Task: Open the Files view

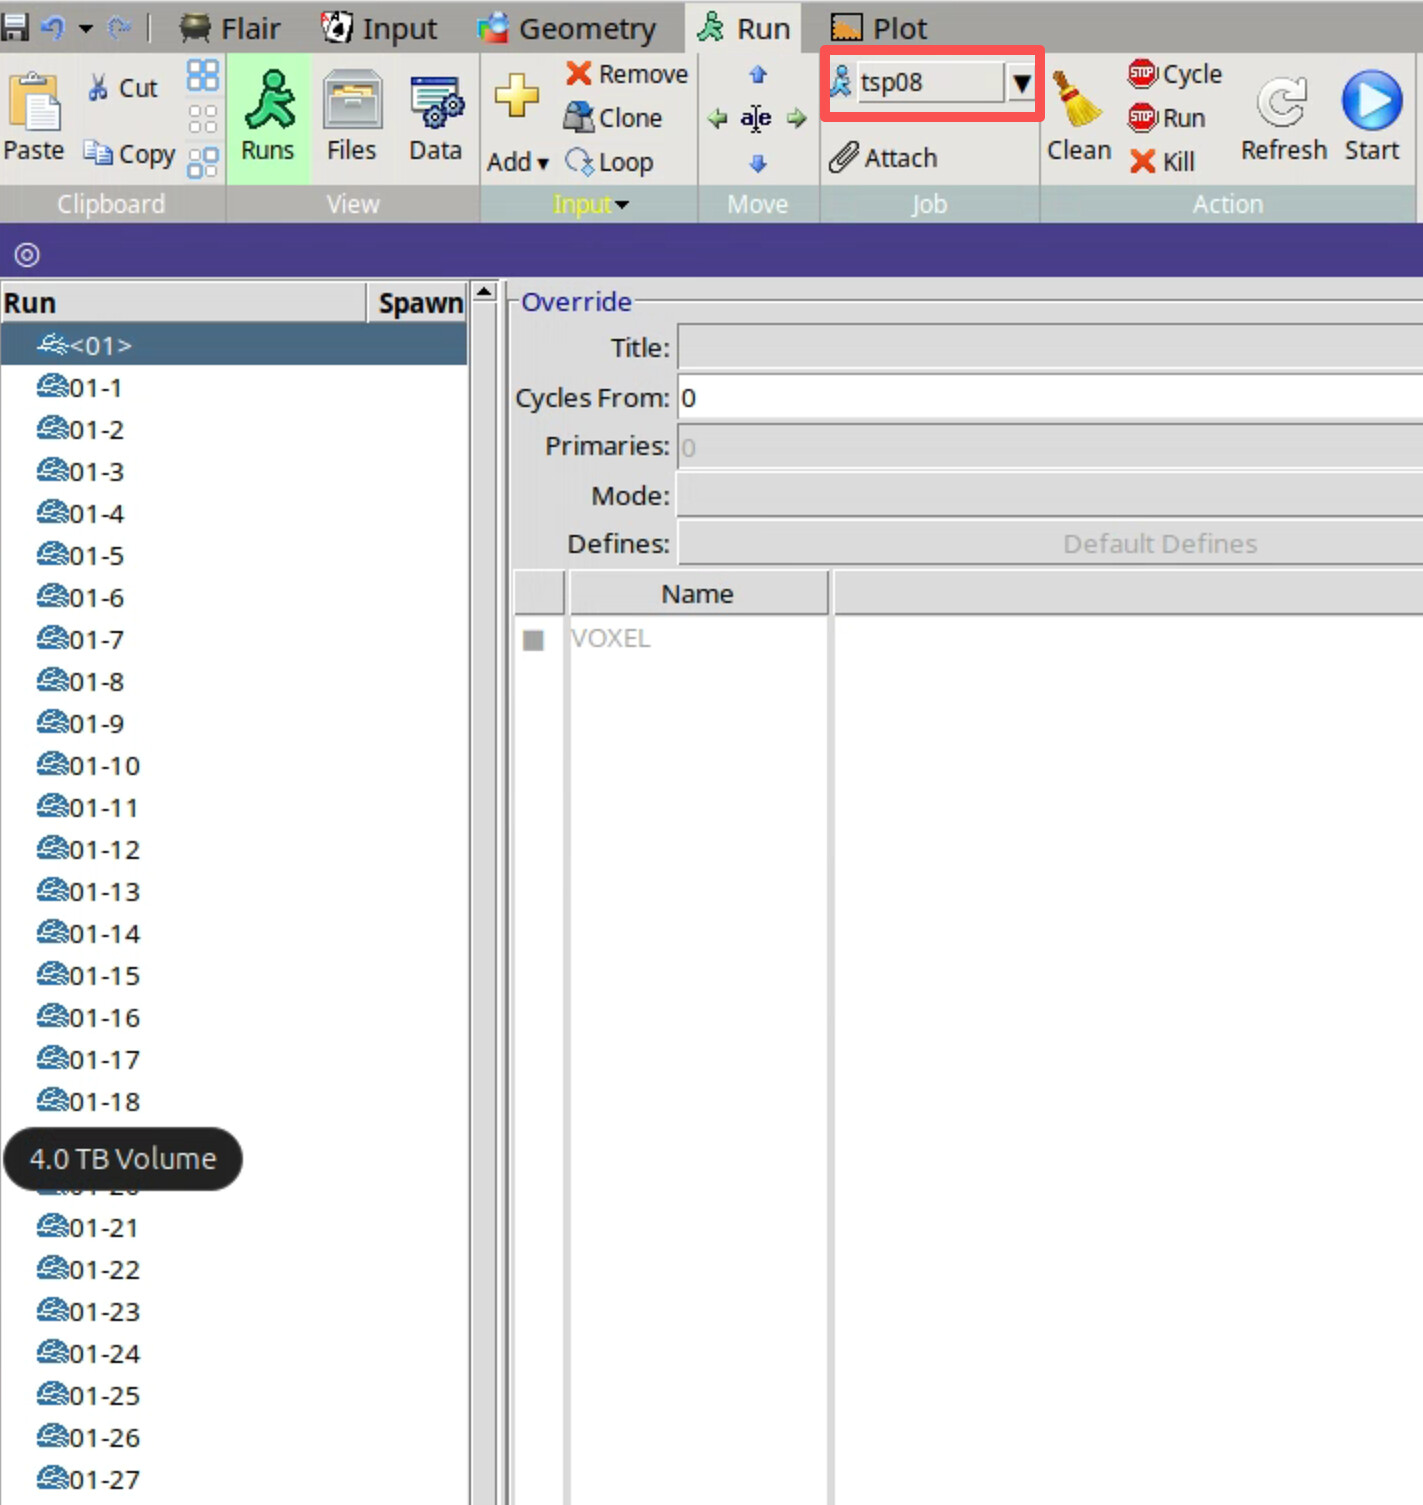Action: (x=351, y=117)
